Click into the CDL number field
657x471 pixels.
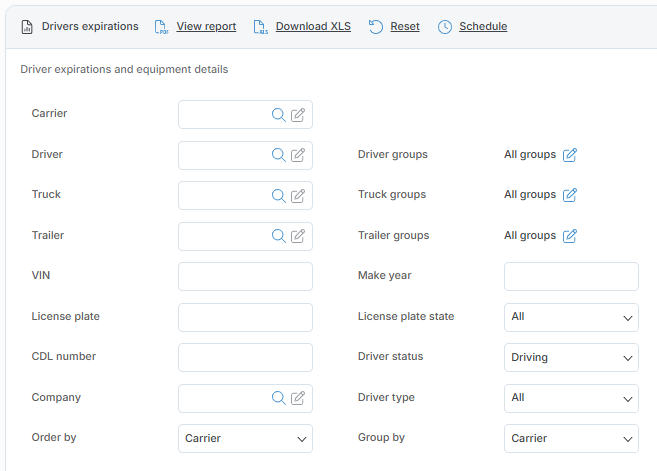[x=245, y=357]
